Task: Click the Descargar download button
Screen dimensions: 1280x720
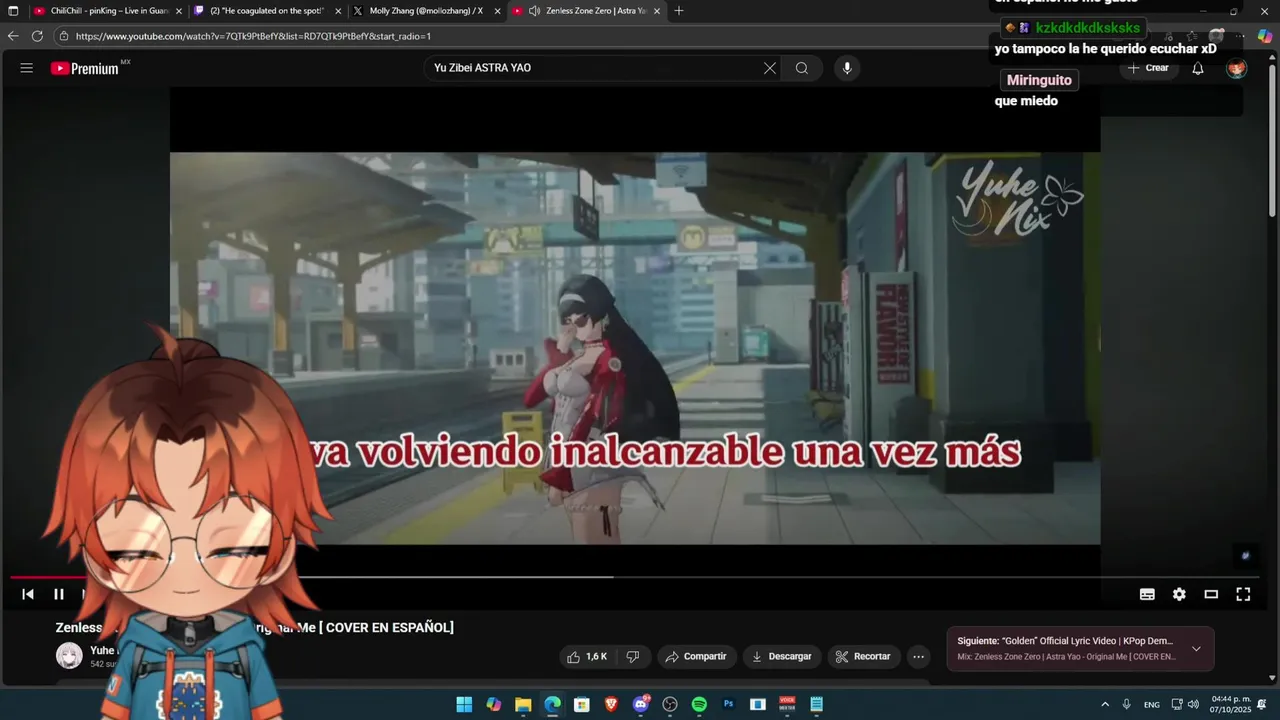Action: 782,657
